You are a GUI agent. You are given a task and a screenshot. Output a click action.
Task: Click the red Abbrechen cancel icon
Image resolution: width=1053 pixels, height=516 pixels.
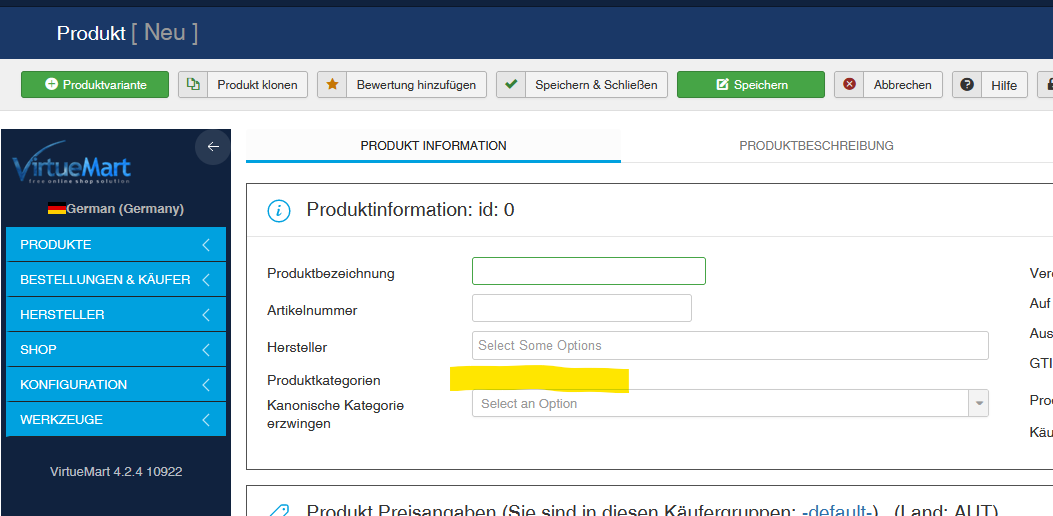pos(849,85)
